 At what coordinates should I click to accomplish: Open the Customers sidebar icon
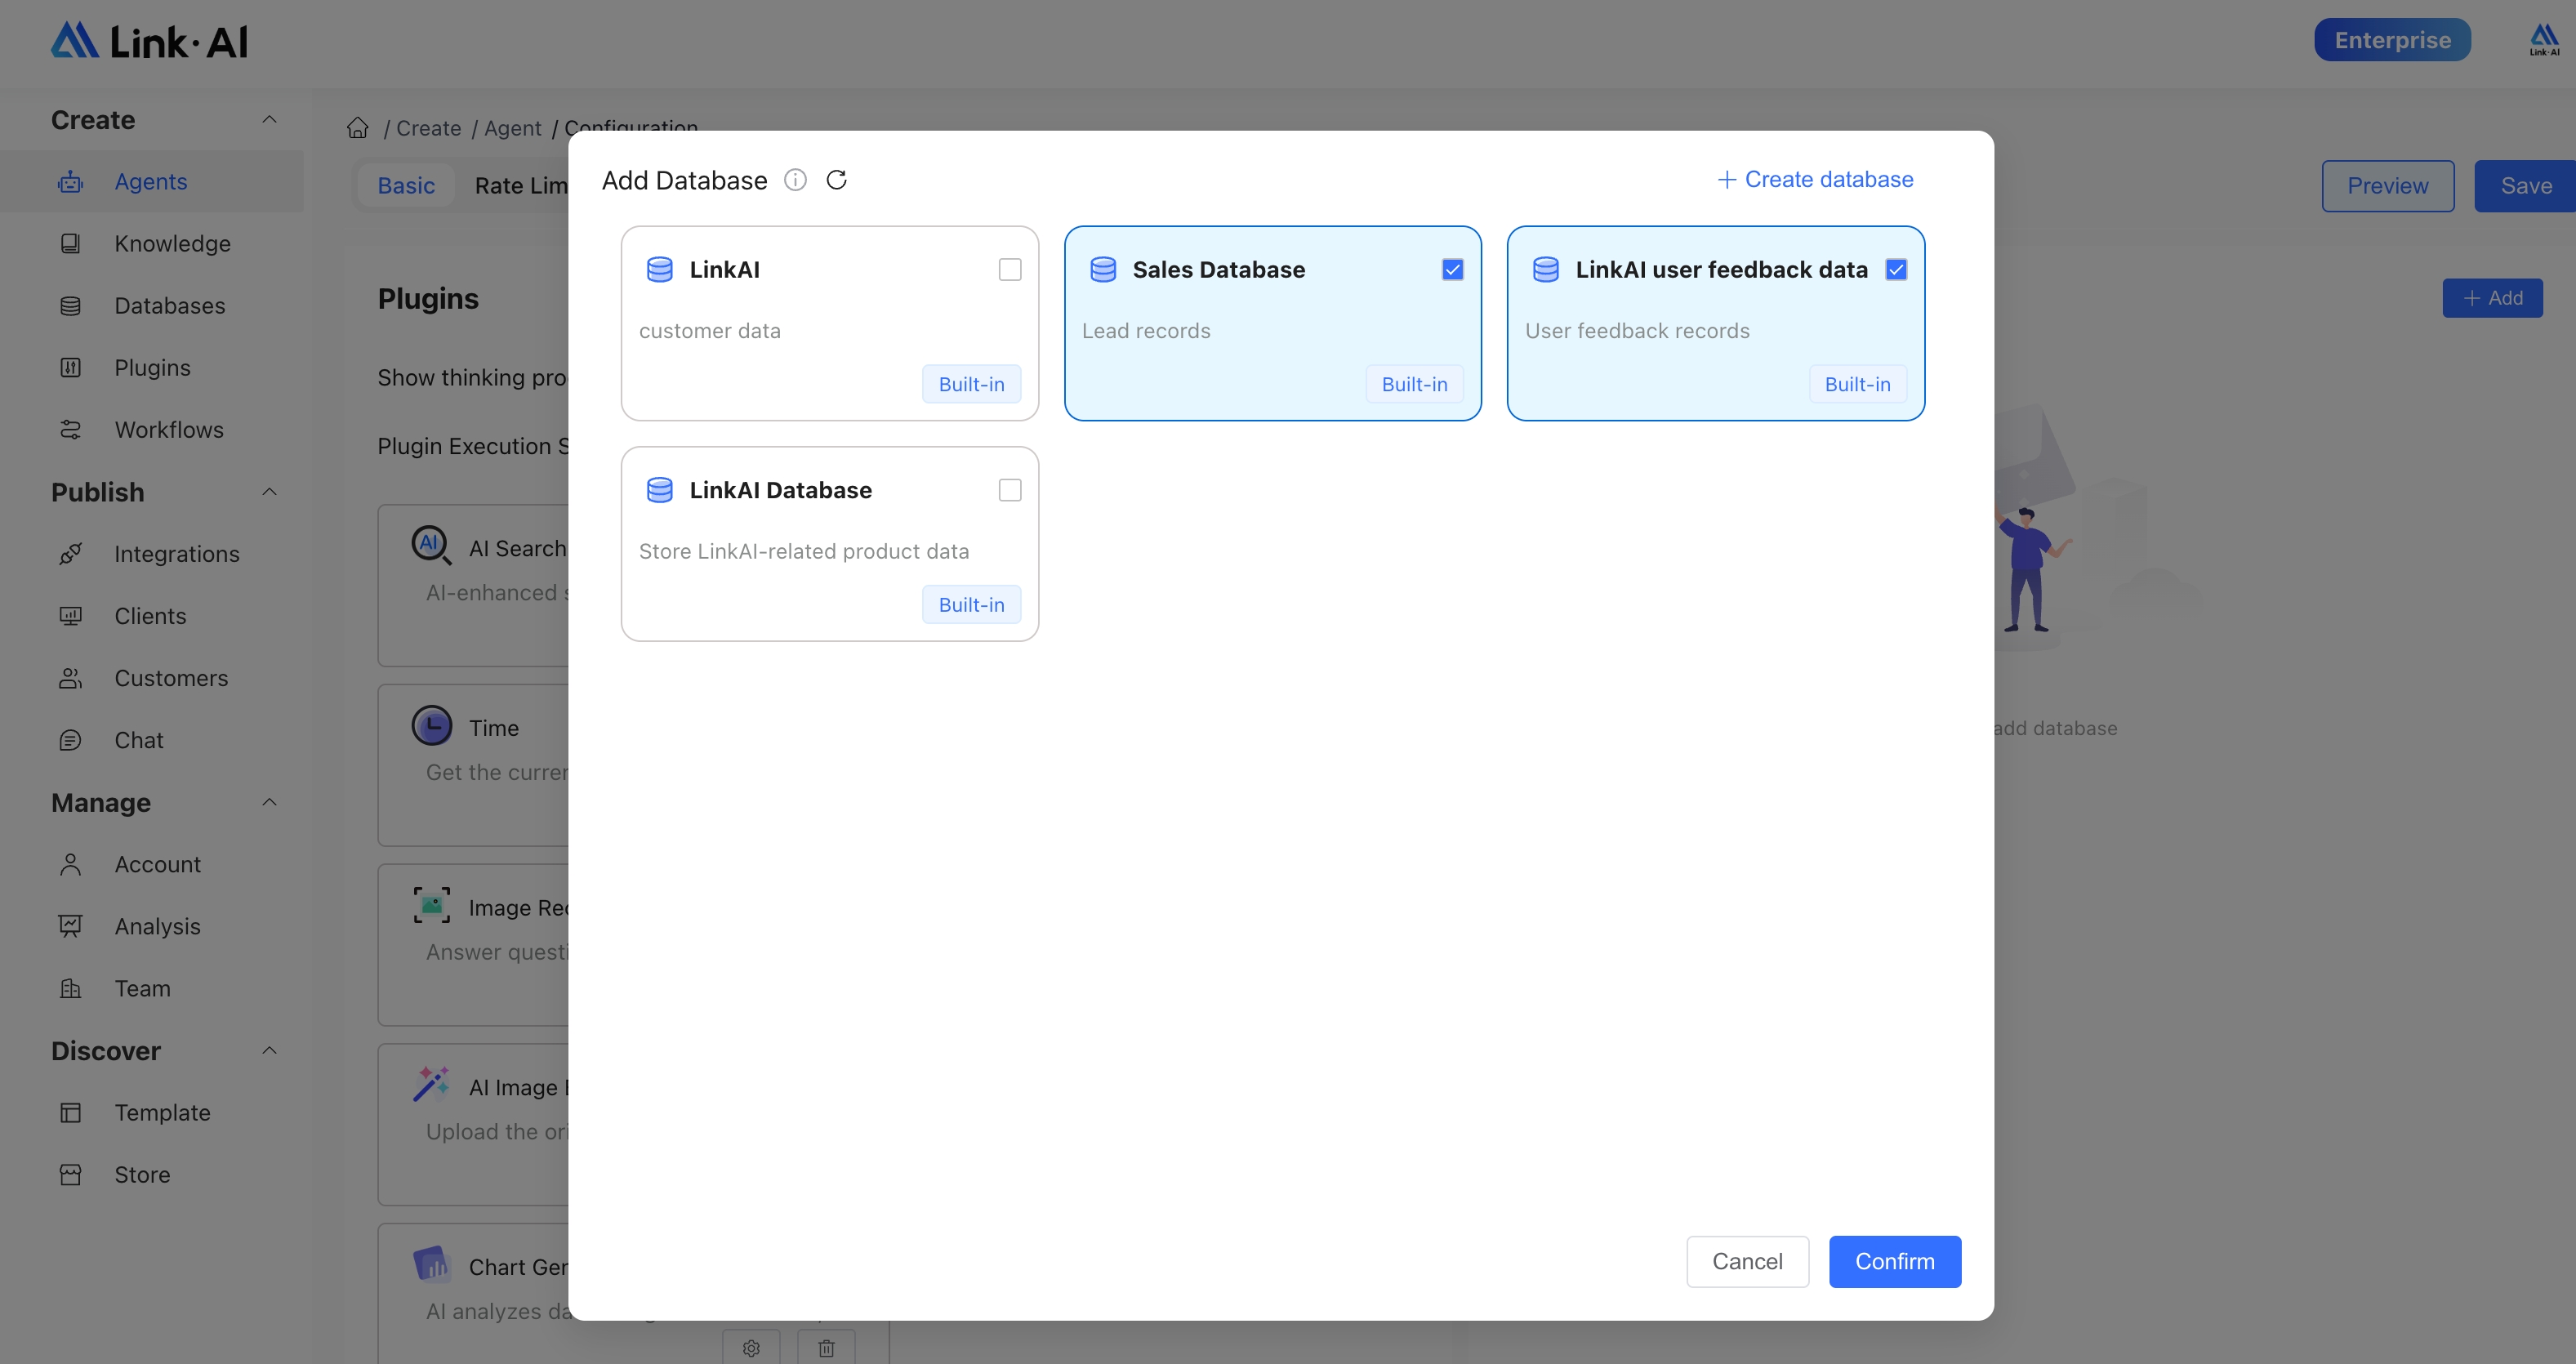[70, 678]
